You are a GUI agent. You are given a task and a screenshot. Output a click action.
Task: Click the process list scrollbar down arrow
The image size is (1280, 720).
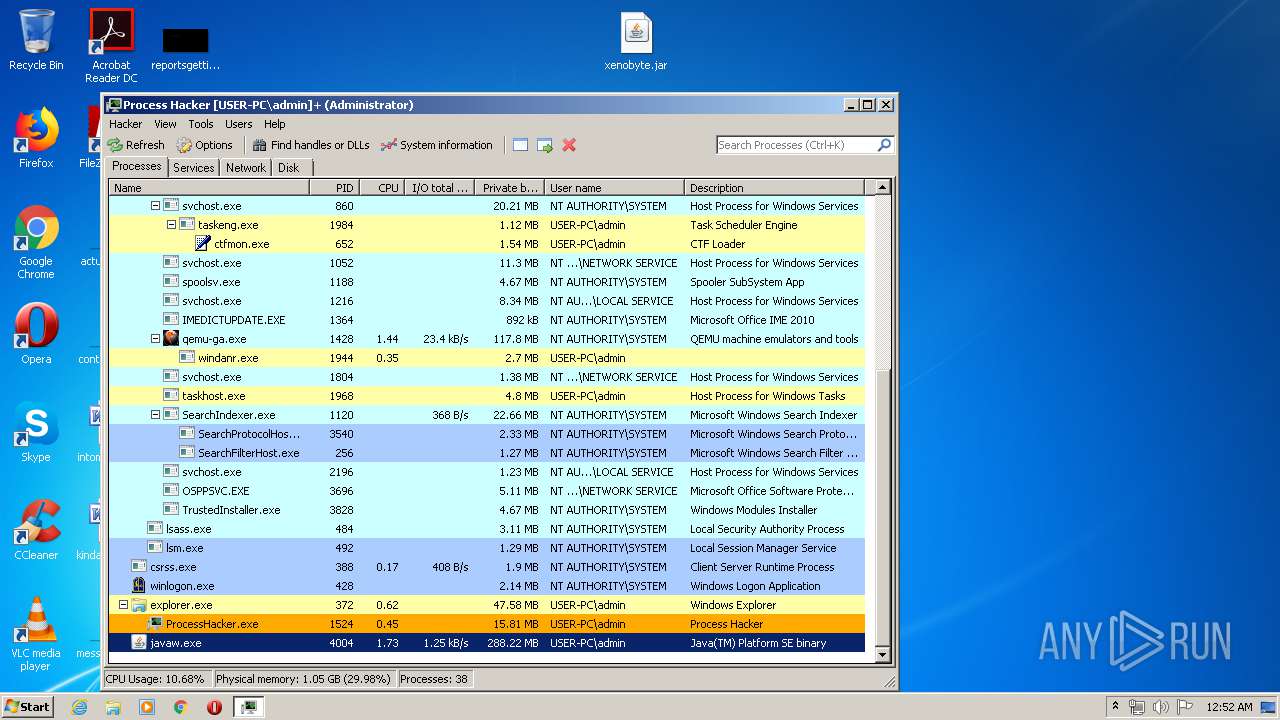882,655
